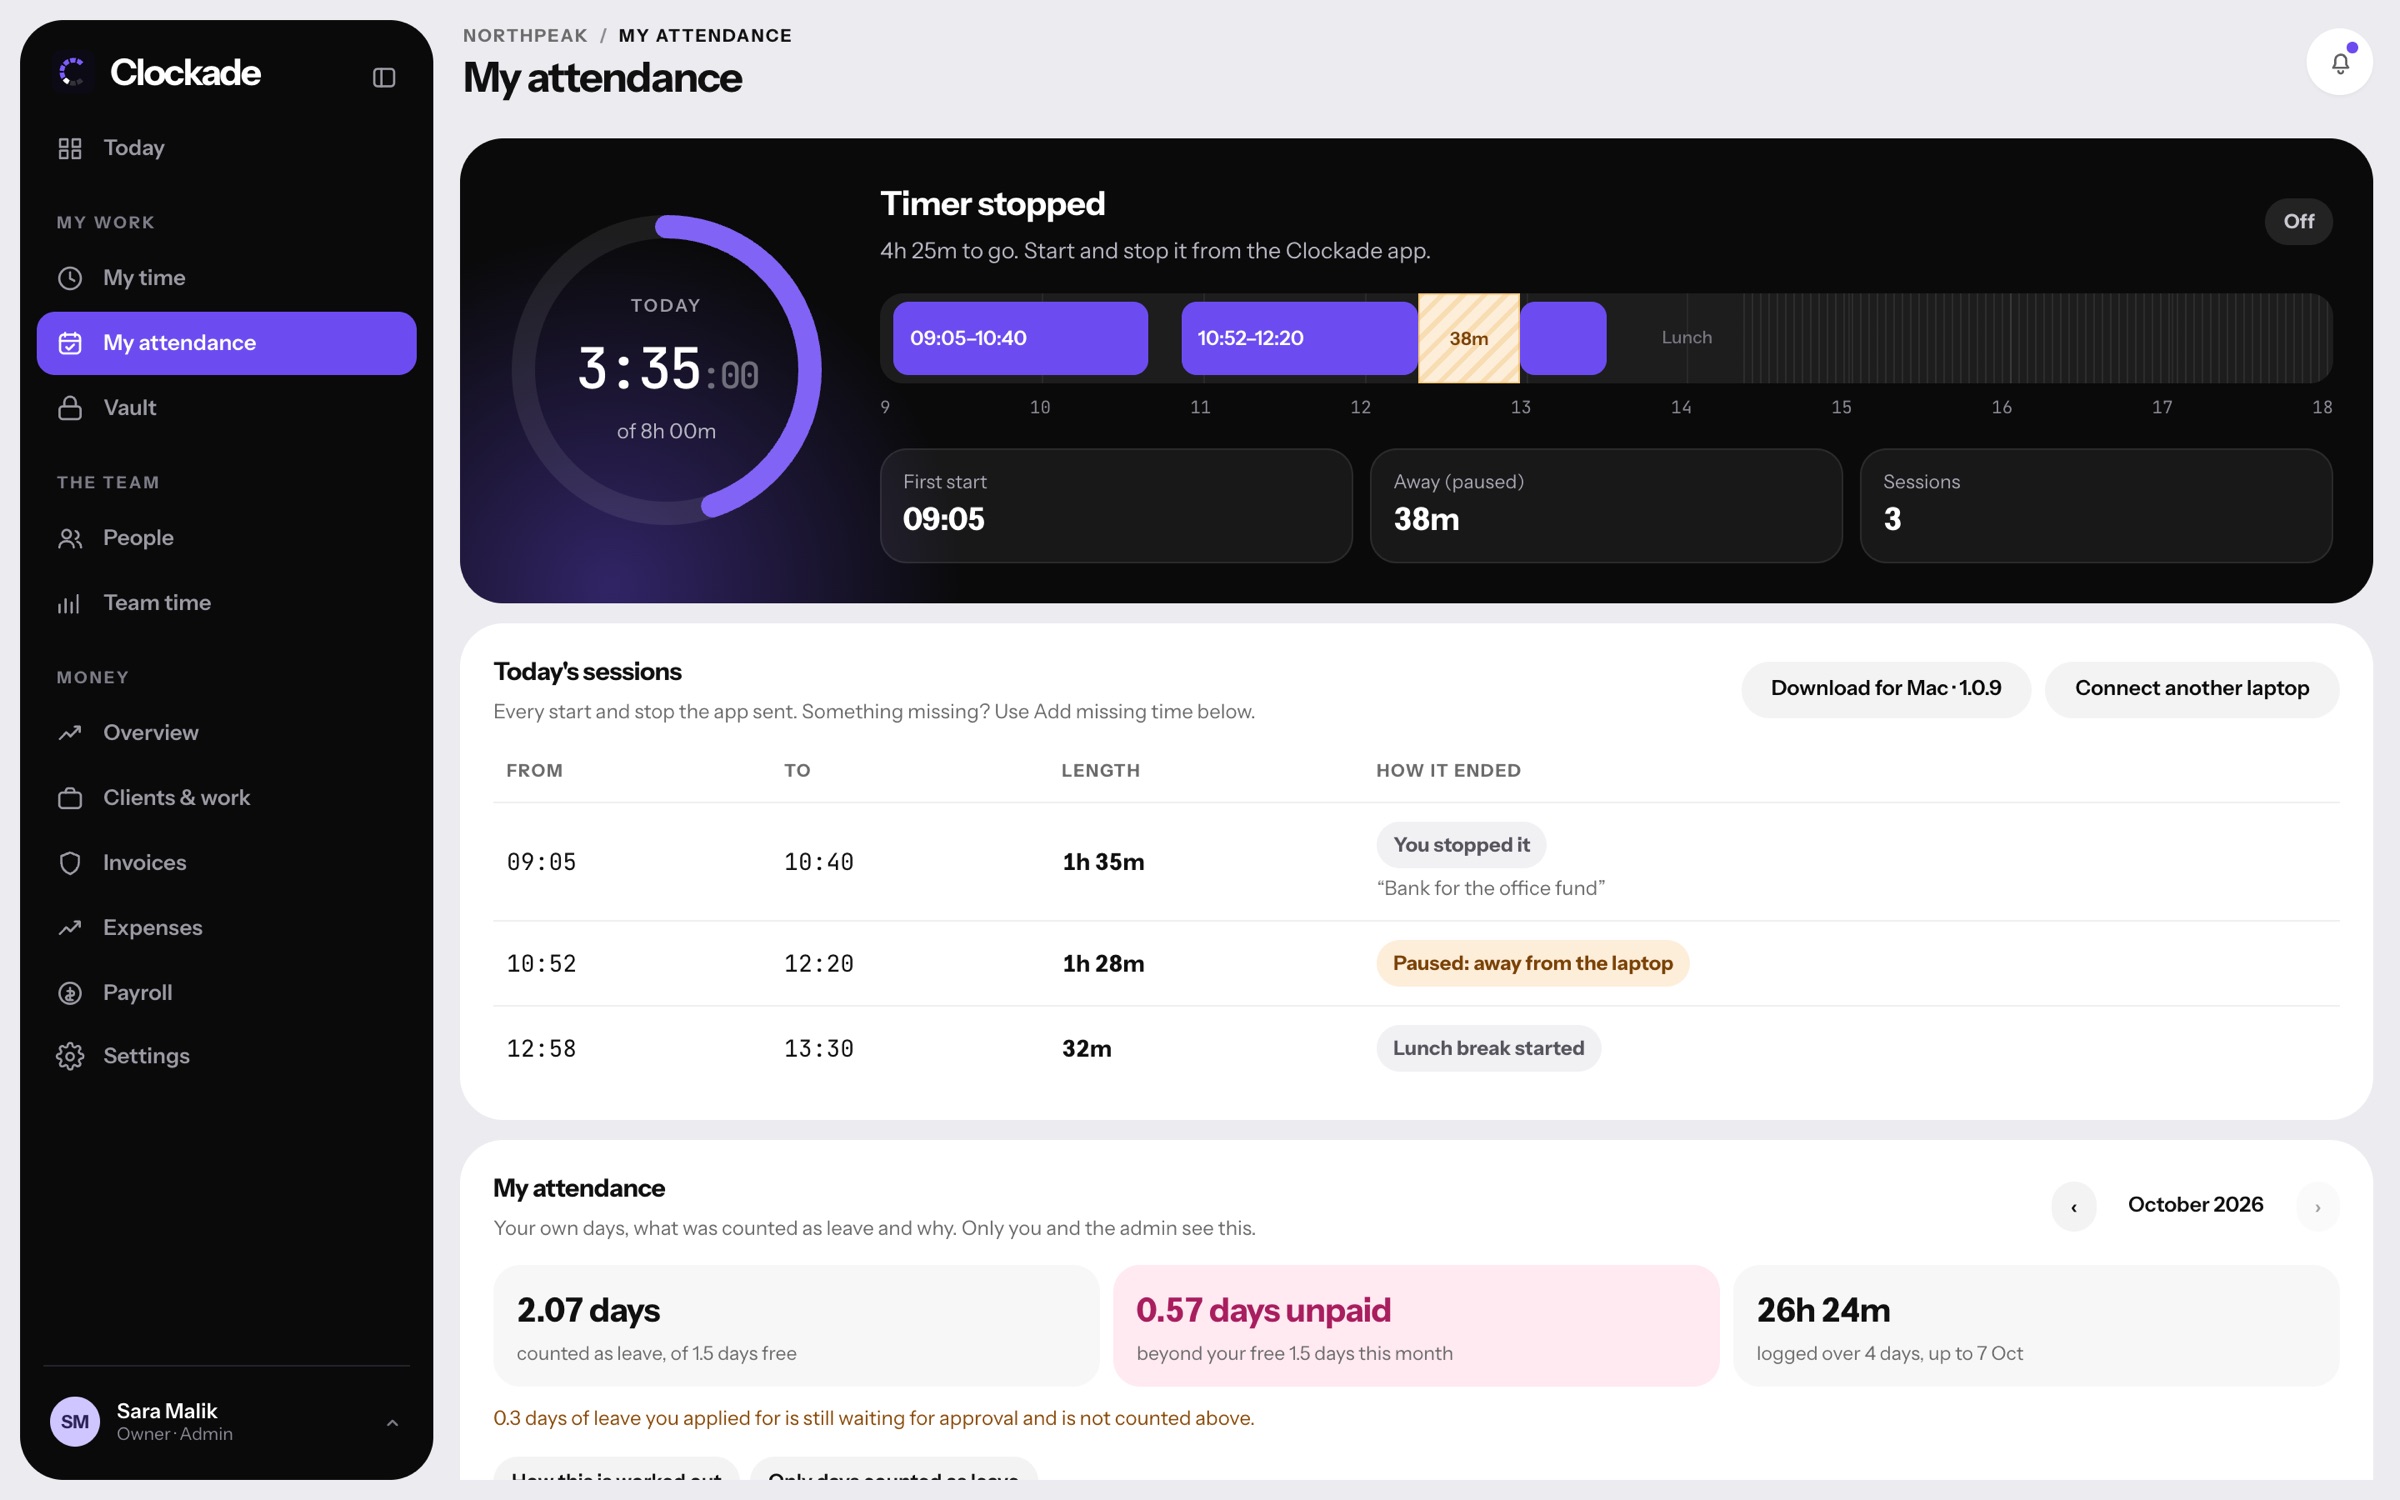Select the 09:05–10:40 timeline block
This screenshot has width=2400, height=1500.
tap(1020, 338)
